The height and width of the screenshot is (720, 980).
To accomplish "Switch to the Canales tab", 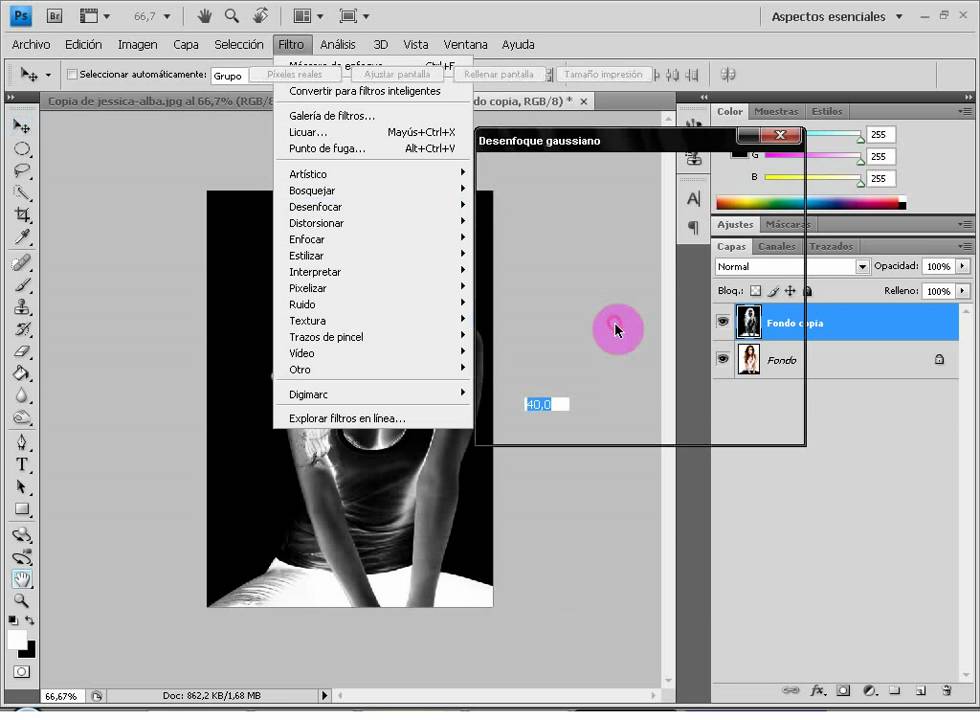I will click(777, 246).
